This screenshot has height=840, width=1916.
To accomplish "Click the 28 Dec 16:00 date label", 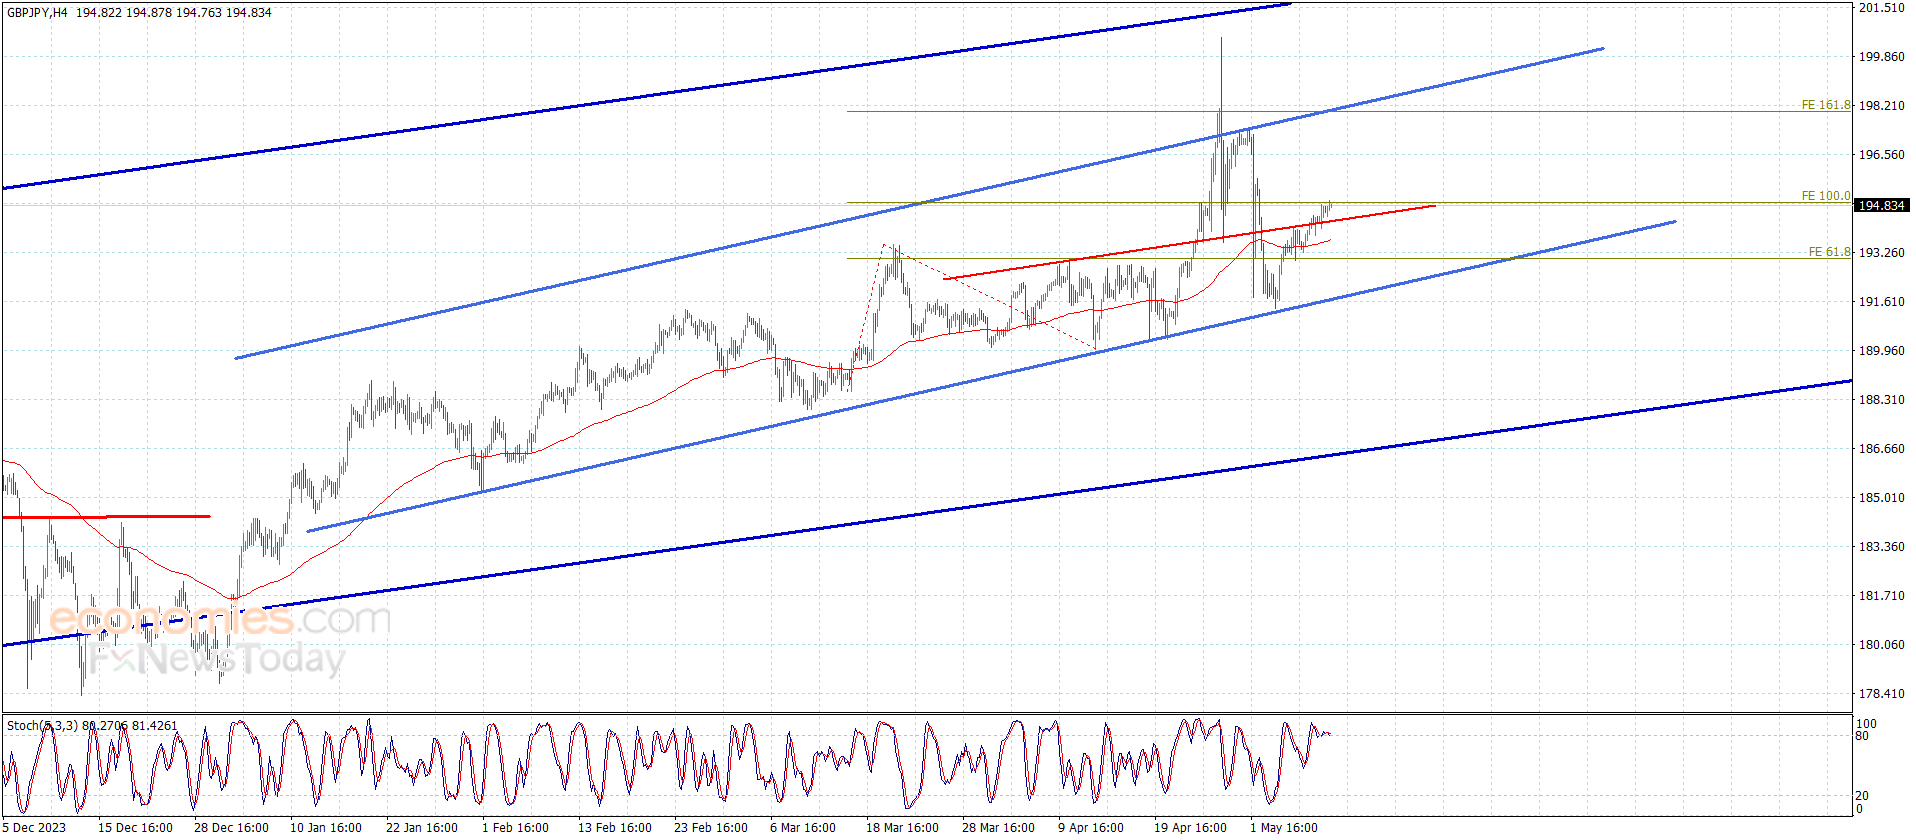I will click(231, 828).
